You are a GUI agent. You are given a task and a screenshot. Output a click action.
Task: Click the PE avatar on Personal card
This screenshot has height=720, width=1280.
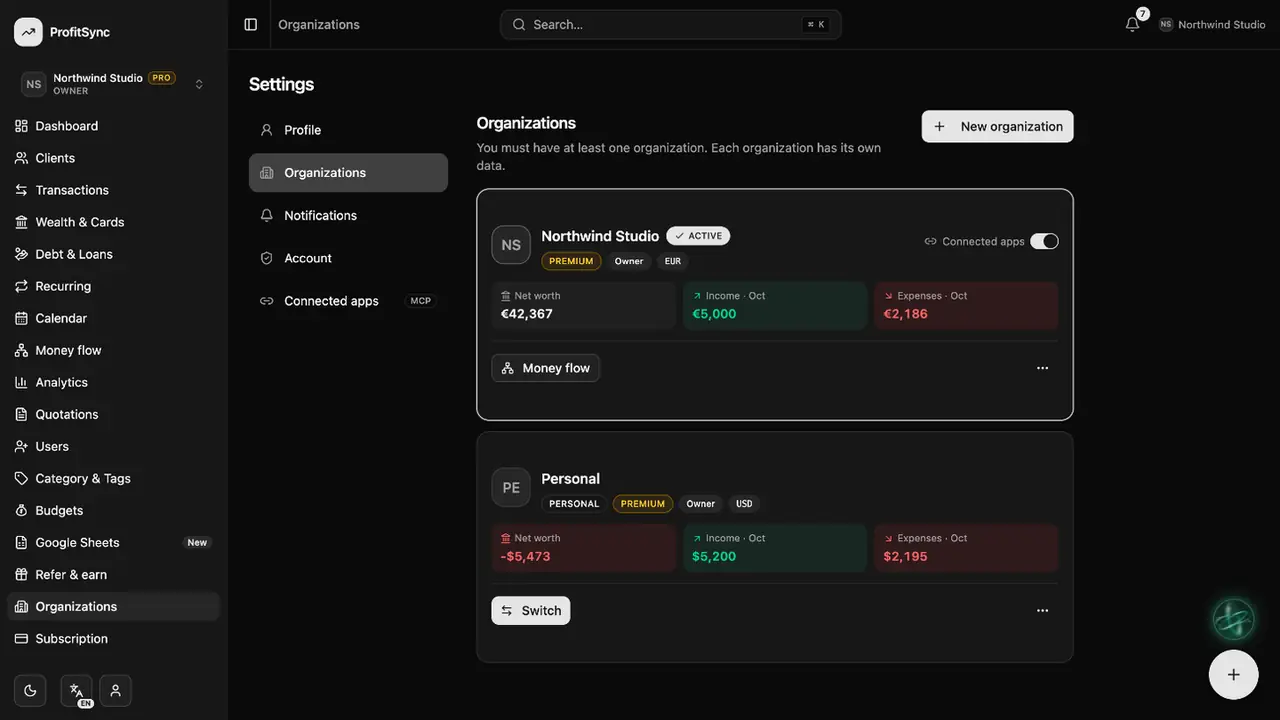pos(511,488)
